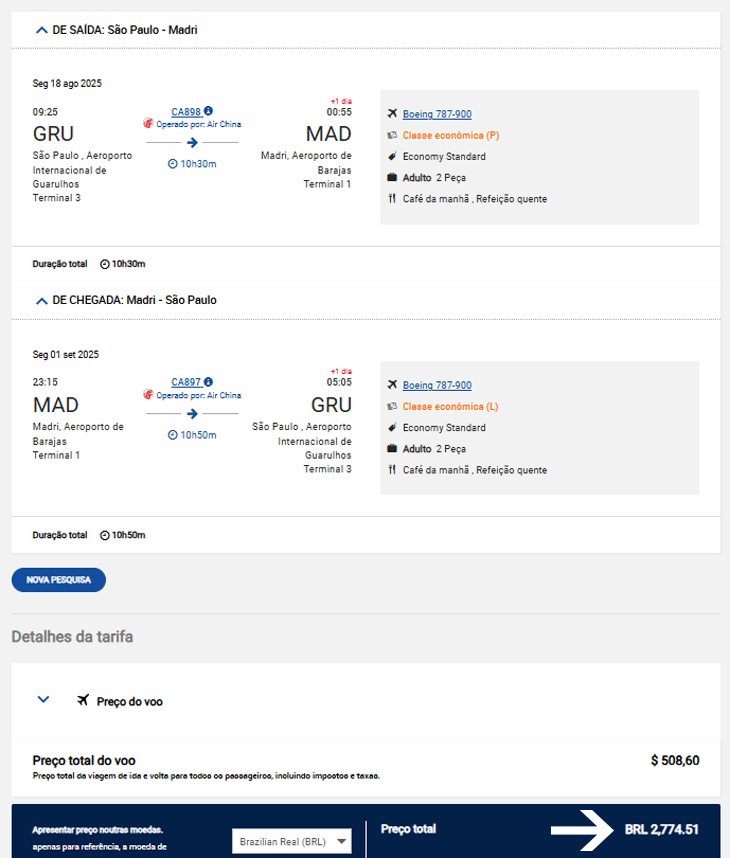730x858 pixels.
Task: Click meal icon in return flight details
Action: [392, 469]
